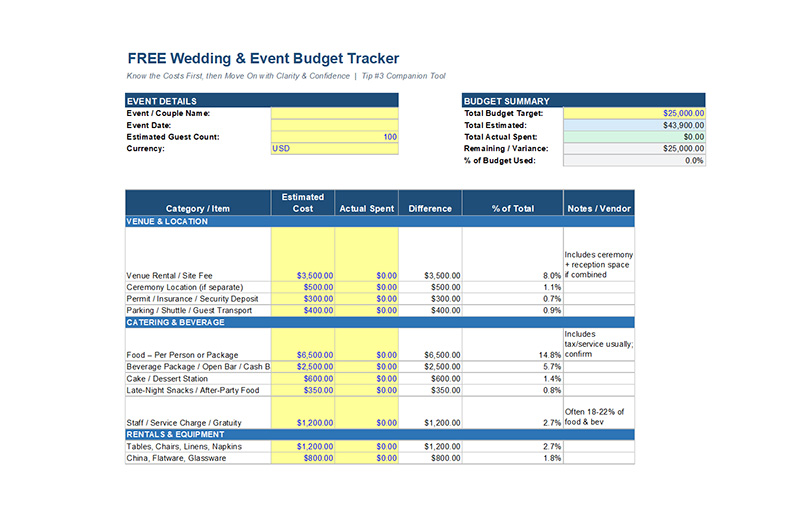Select the CATERING & BEVERAGE section row

click(380, 323)
